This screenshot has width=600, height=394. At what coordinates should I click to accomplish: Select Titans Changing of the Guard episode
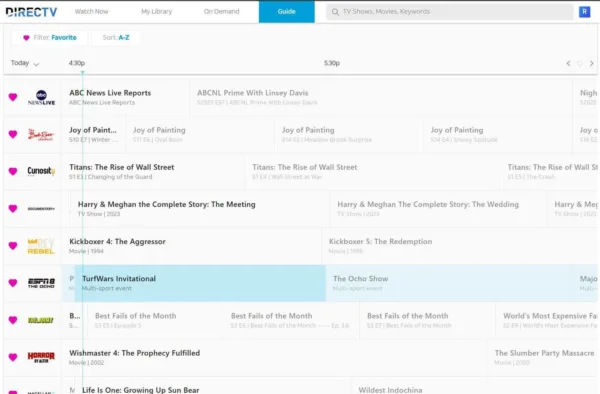(x=153, y=171)
